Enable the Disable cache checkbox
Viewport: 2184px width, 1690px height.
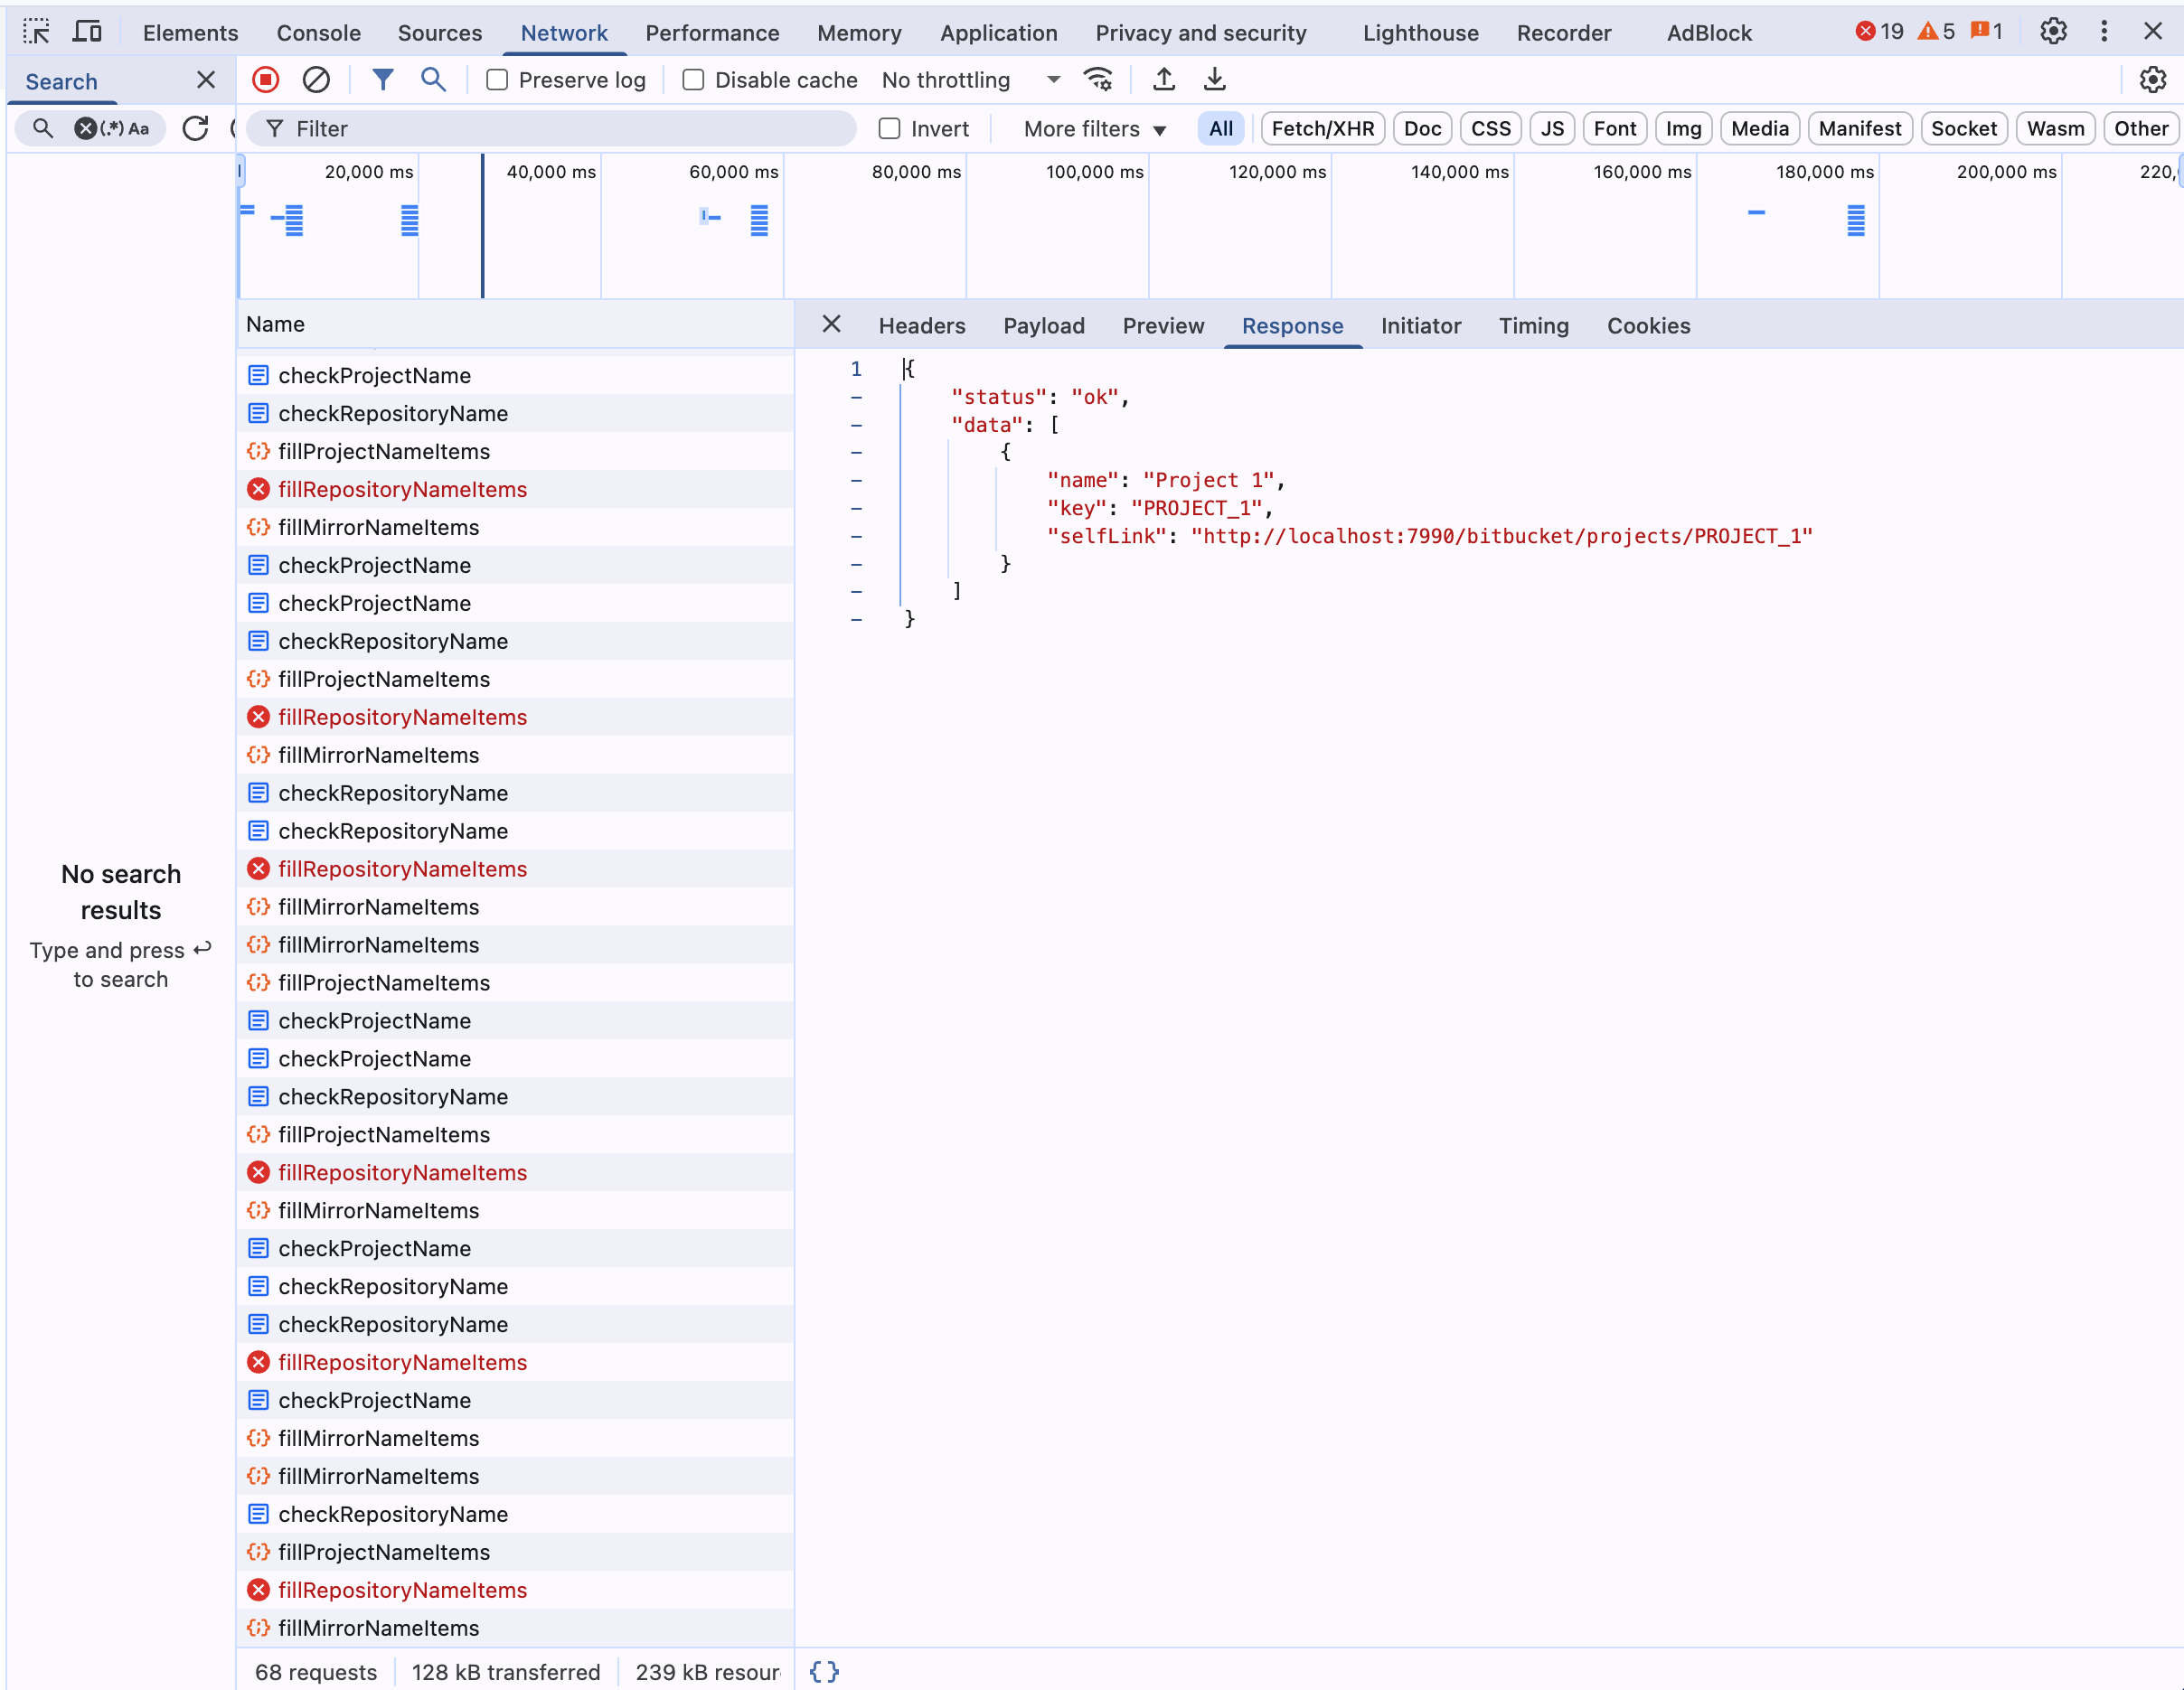[x=693, y=80]
